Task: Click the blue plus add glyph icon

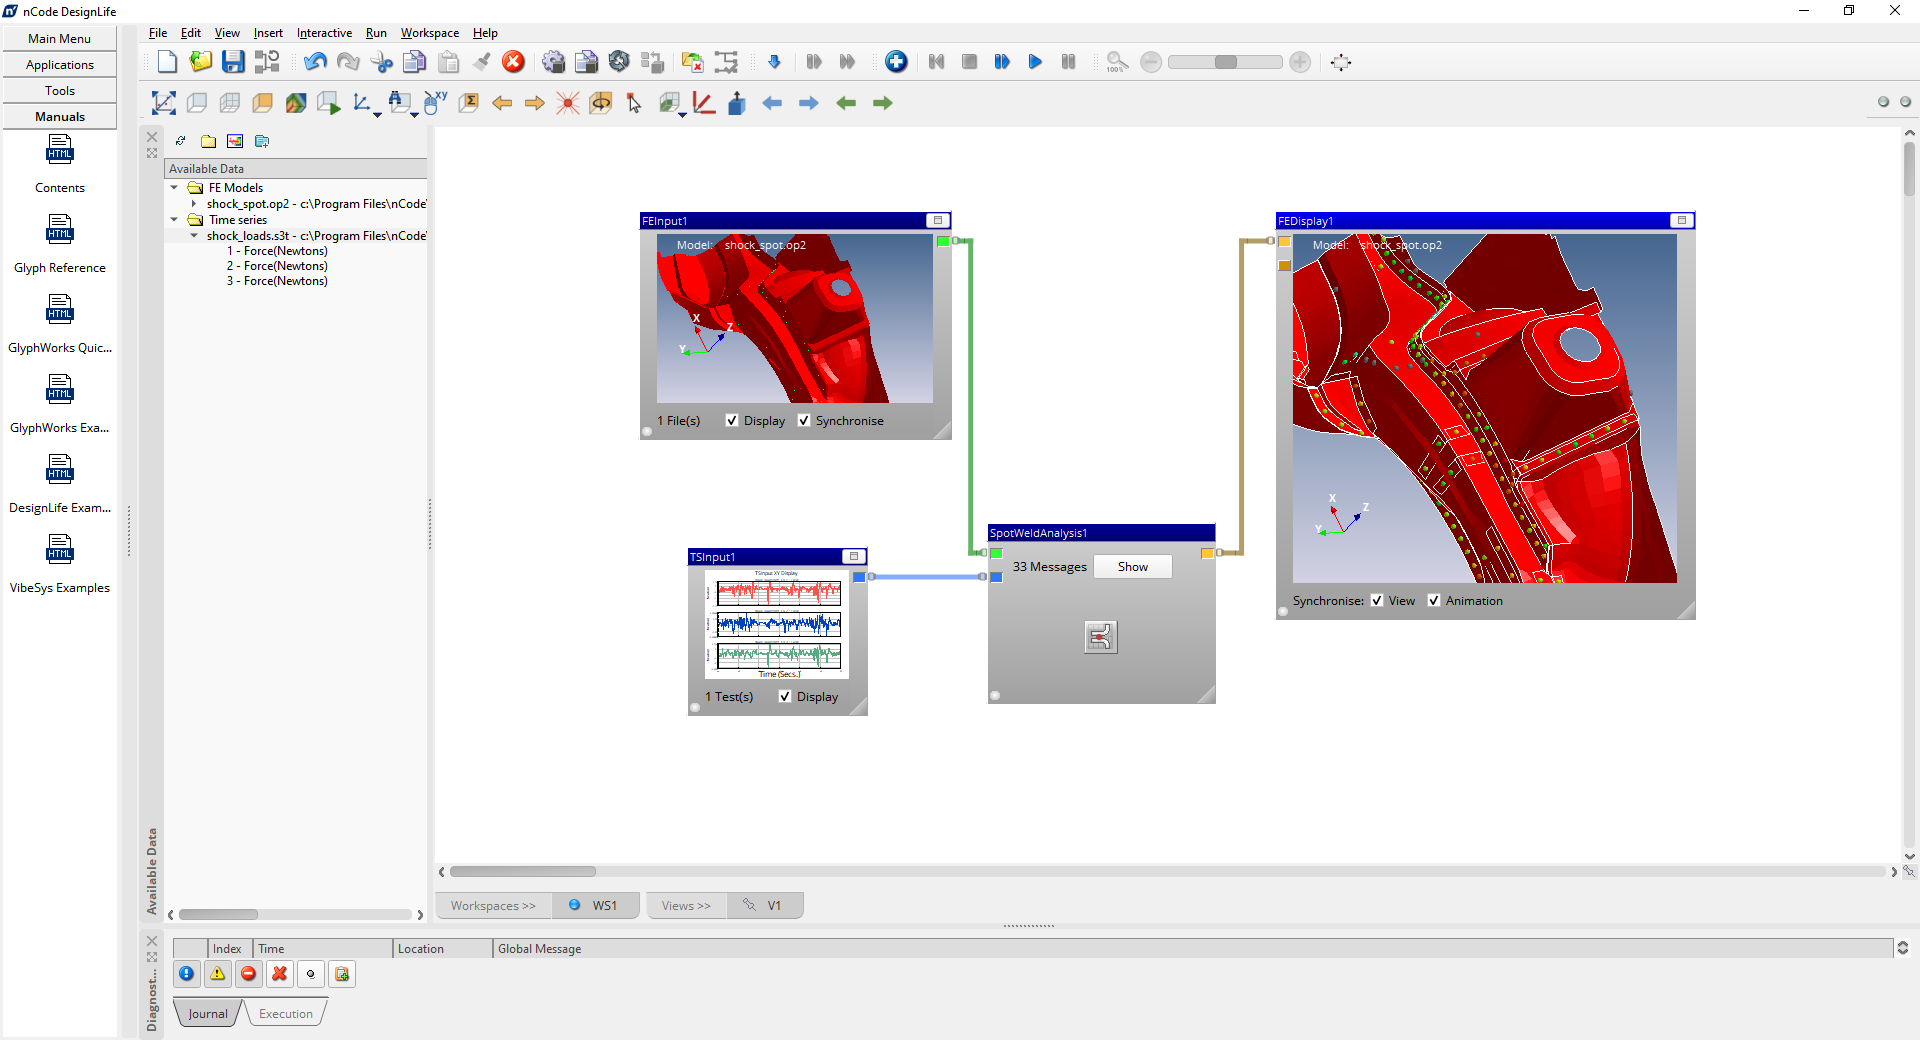Action: point(896,62)
